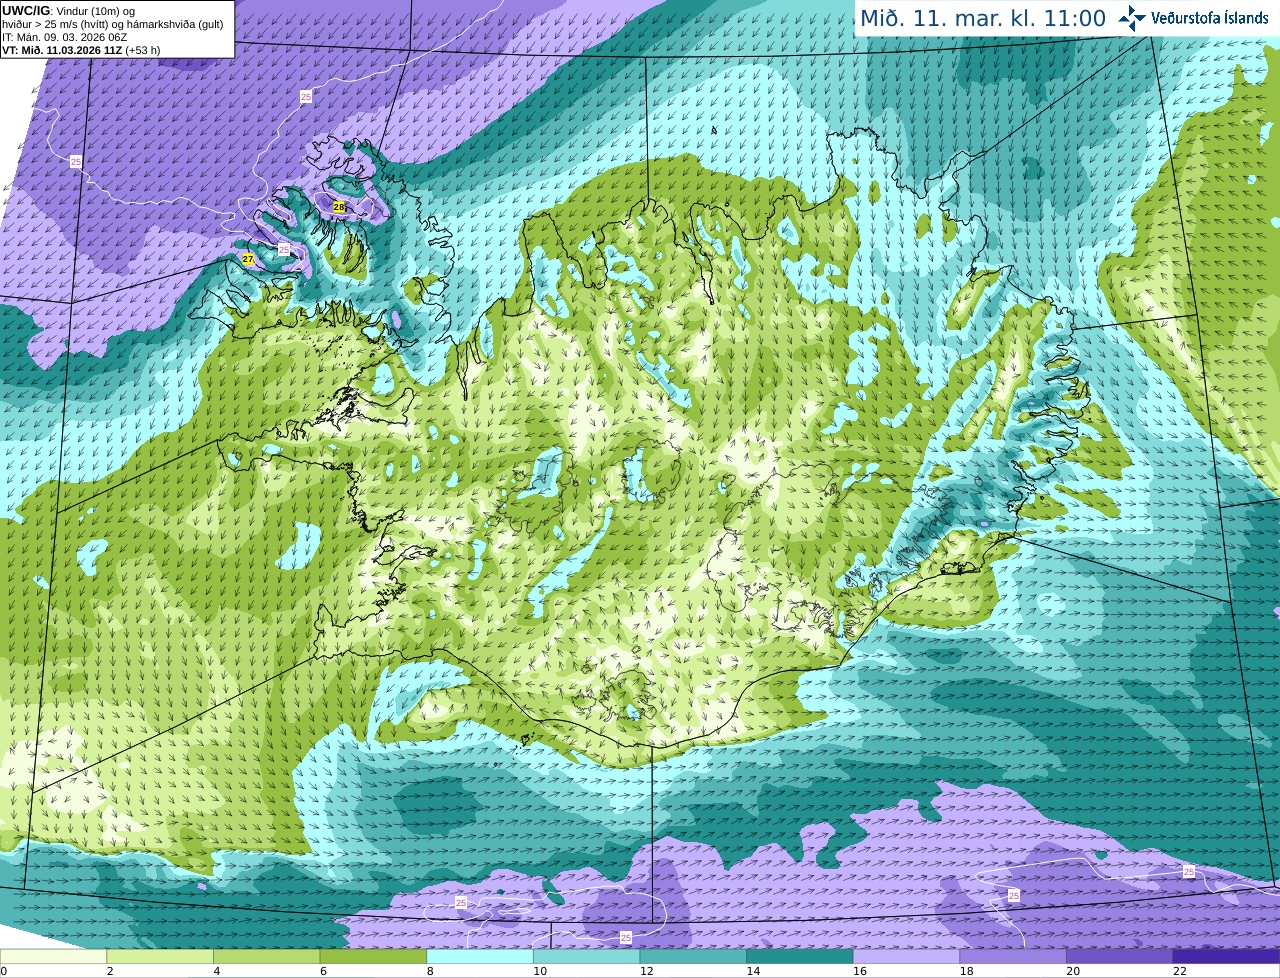Click the legend scale value 14
This screenshot has width=1280, height=978.
pos(753,971)
